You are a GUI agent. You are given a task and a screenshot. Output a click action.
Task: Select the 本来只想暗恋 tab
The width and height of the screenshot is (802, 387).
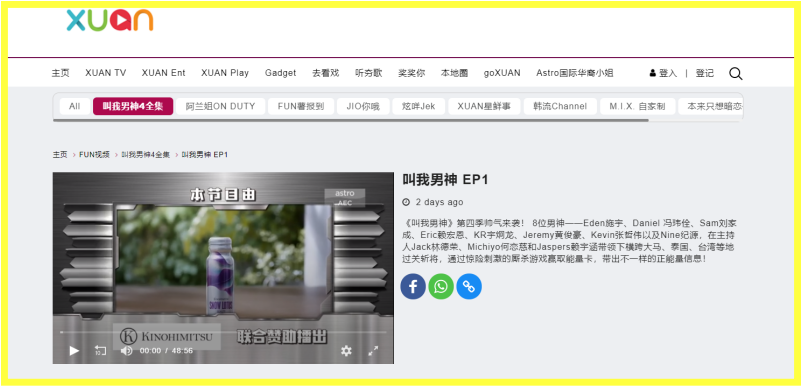pyautogui.click(x=710, y=106)
